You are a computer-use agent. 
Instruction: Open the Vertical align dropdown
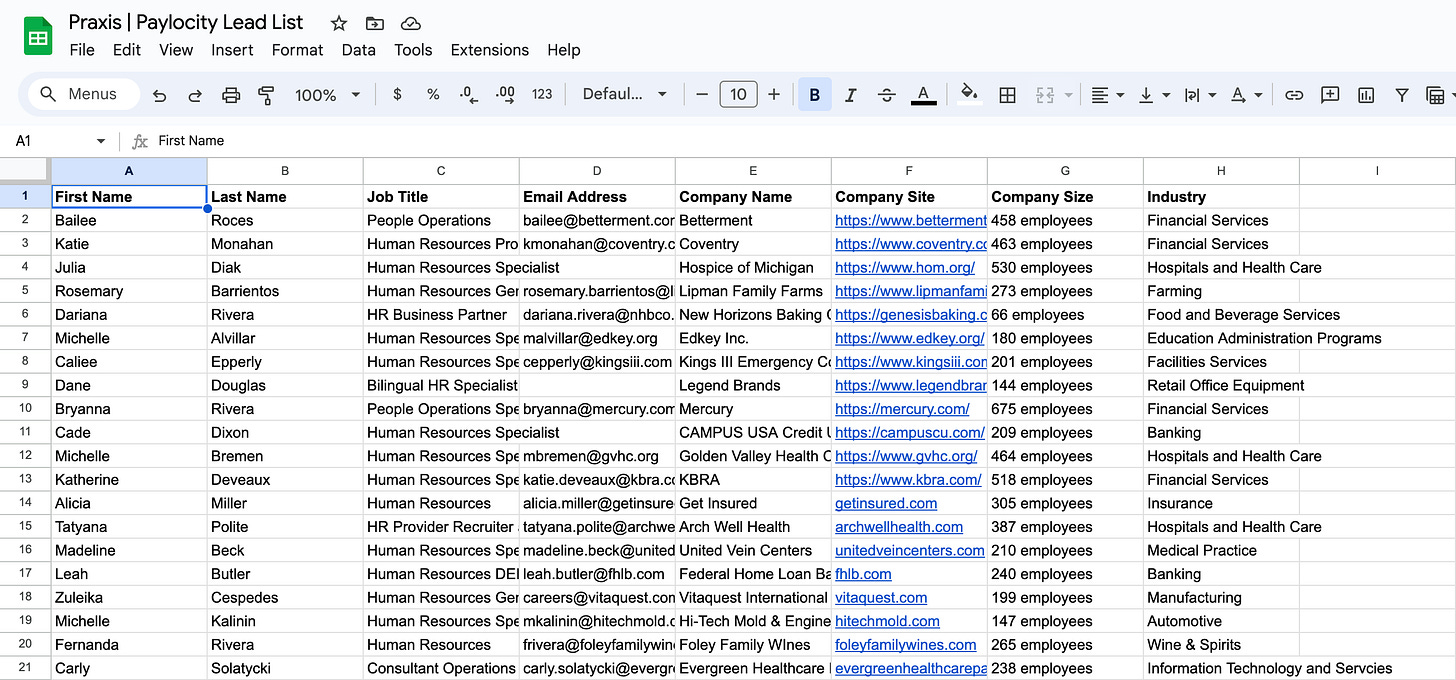[1153, 95]
